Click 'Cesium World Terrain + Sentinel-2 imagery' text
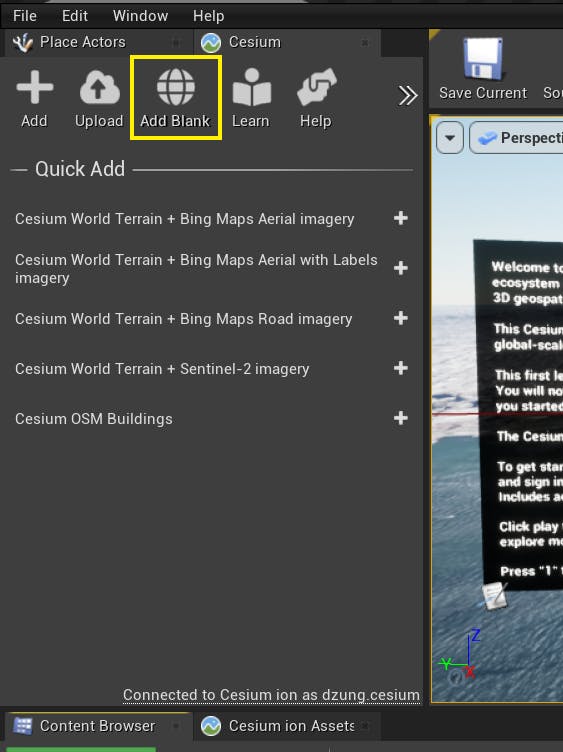The width and height of the screenshot is (563, 752). click(162, 369)
